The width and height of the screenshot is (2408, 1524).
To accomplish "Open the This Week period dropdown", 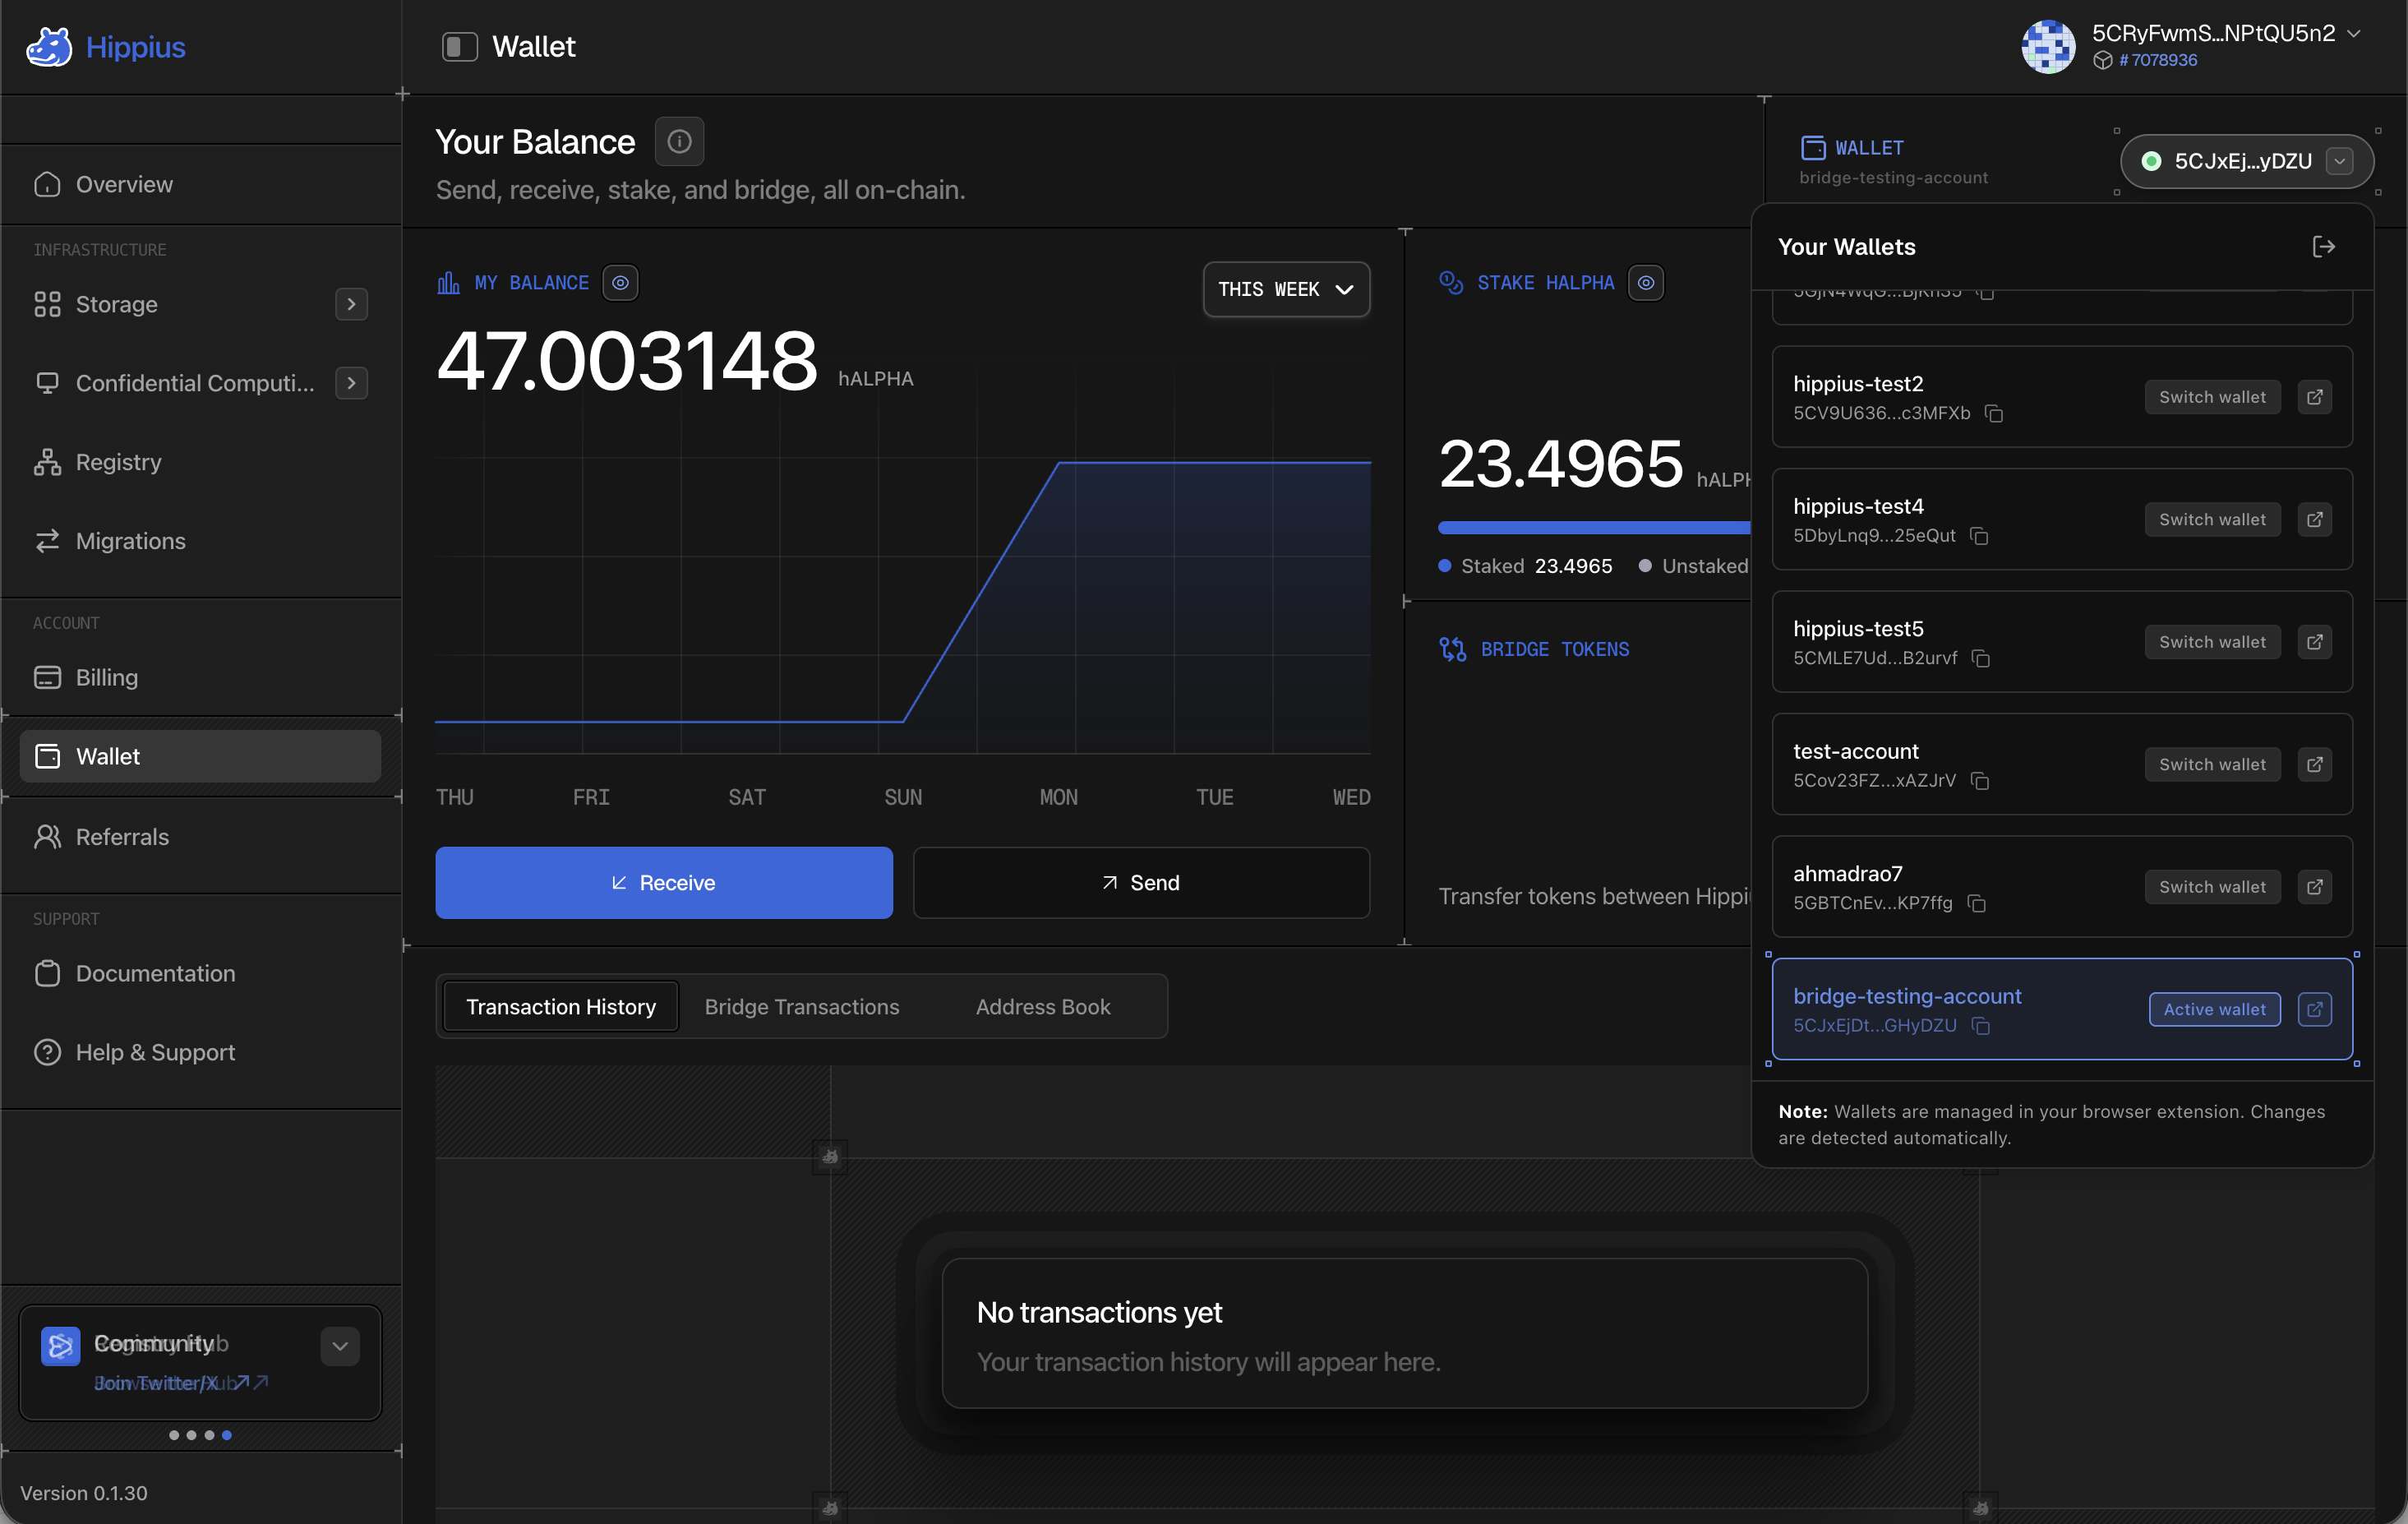I will point(1286,289).
